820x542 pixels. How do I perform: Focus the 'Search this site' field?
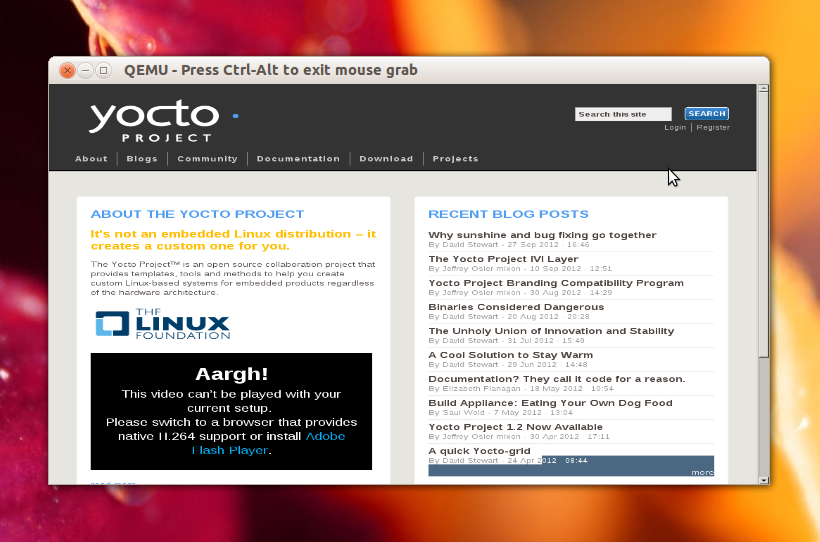point(623,114)
